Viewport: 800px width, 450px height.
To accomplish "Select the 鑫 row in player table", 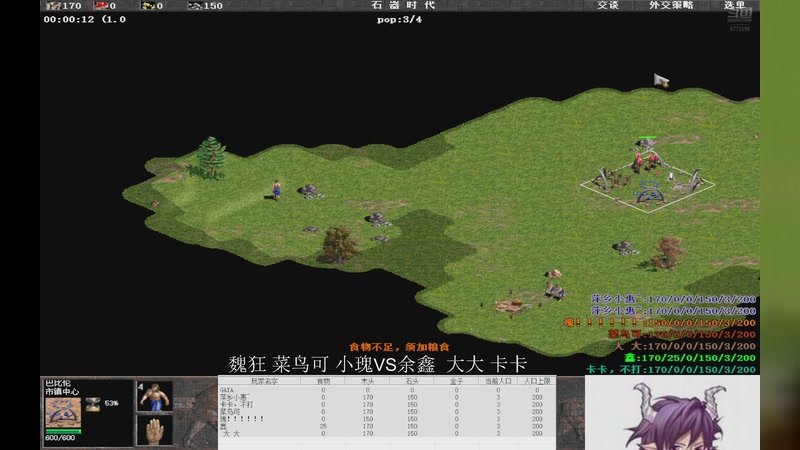I will [387, 426].
